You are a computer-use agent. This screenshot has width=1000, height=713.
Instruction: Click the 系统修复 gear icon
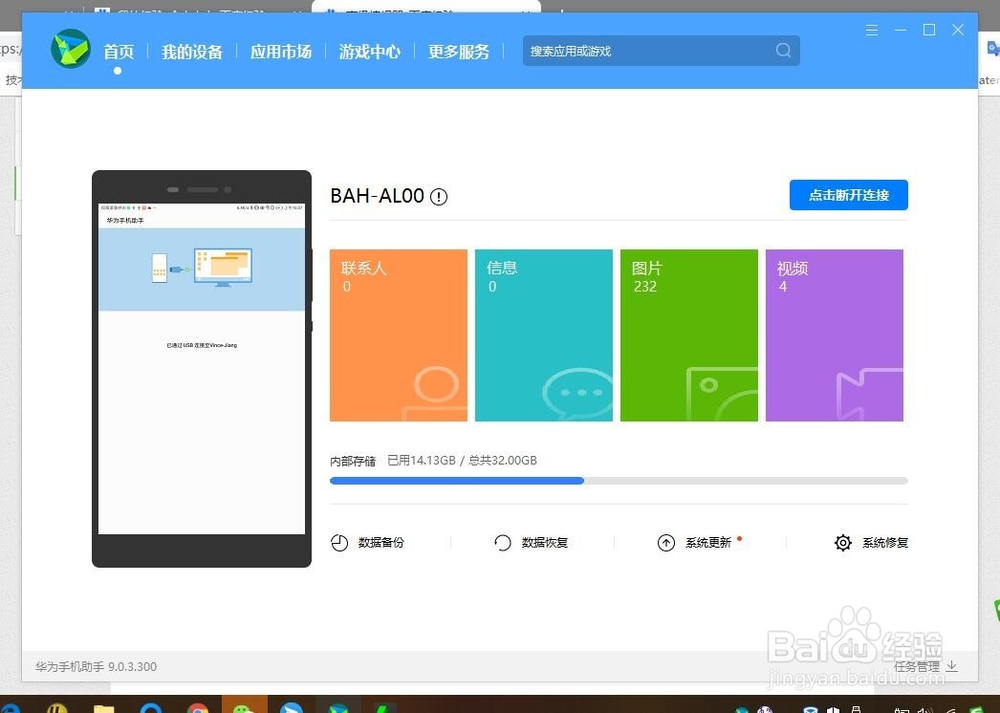point(843,543)
